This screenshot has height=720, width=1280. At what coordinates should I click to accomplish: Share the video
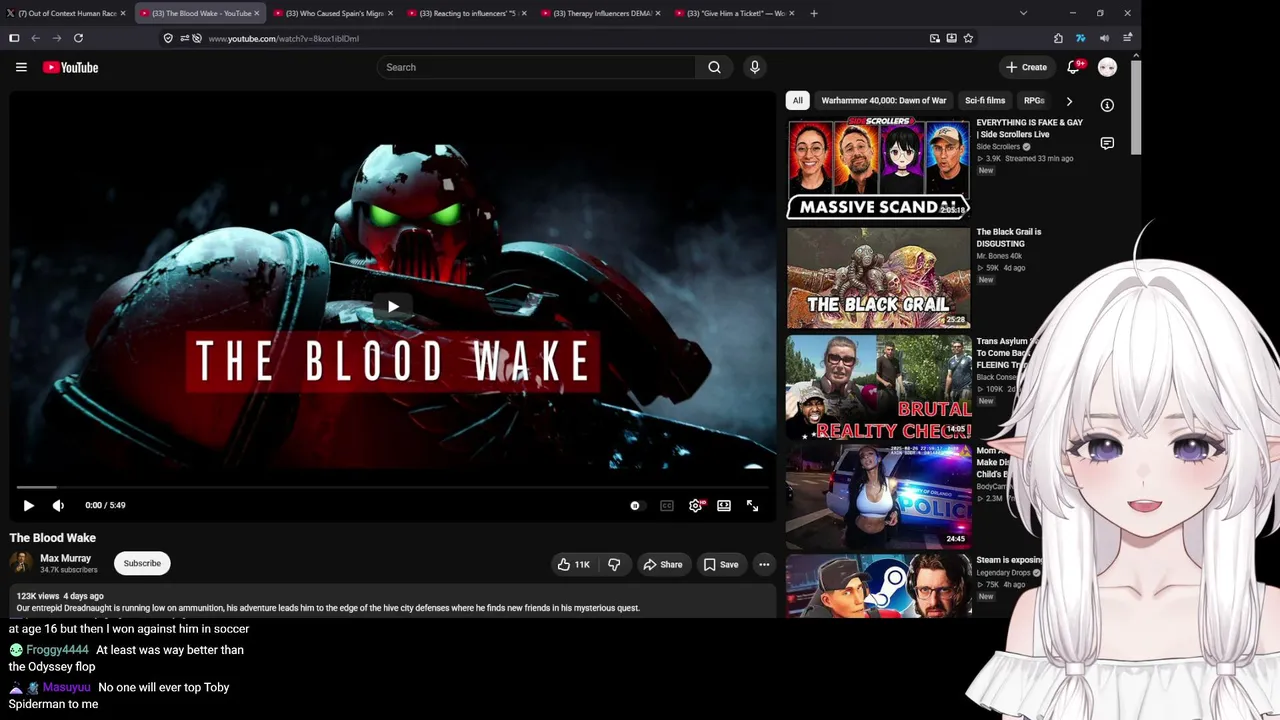[x=663, y=564]
